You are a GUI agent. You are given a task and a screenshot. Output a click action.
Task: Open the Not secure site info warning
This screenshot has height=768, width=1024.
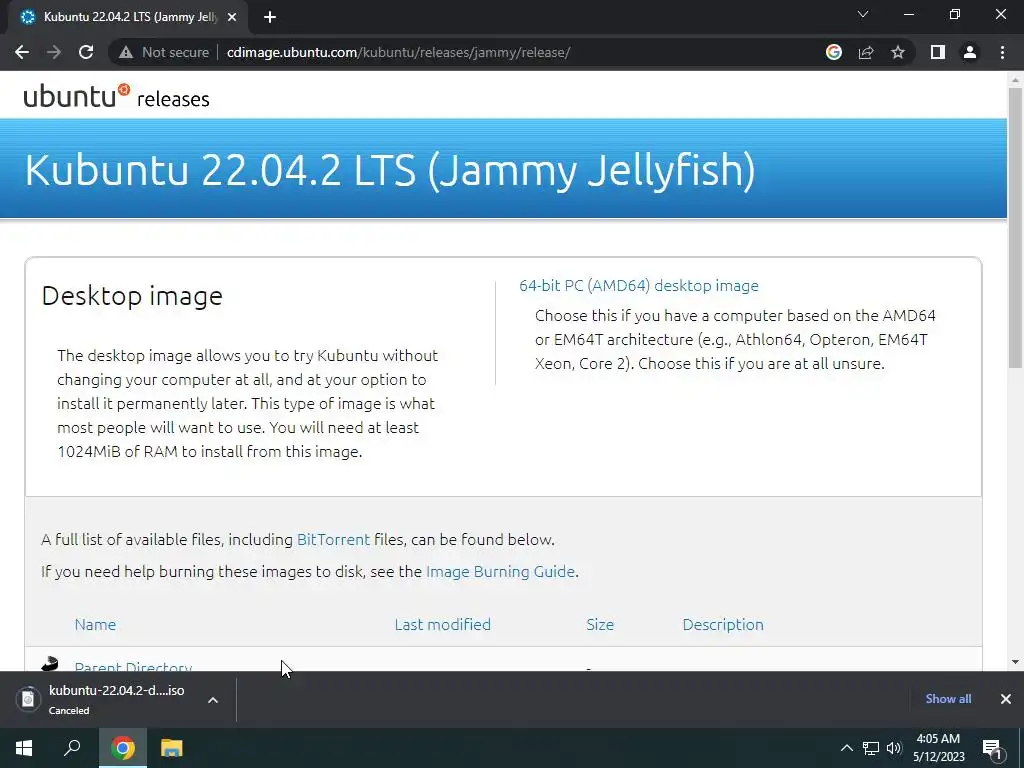(x=164, y=52)
